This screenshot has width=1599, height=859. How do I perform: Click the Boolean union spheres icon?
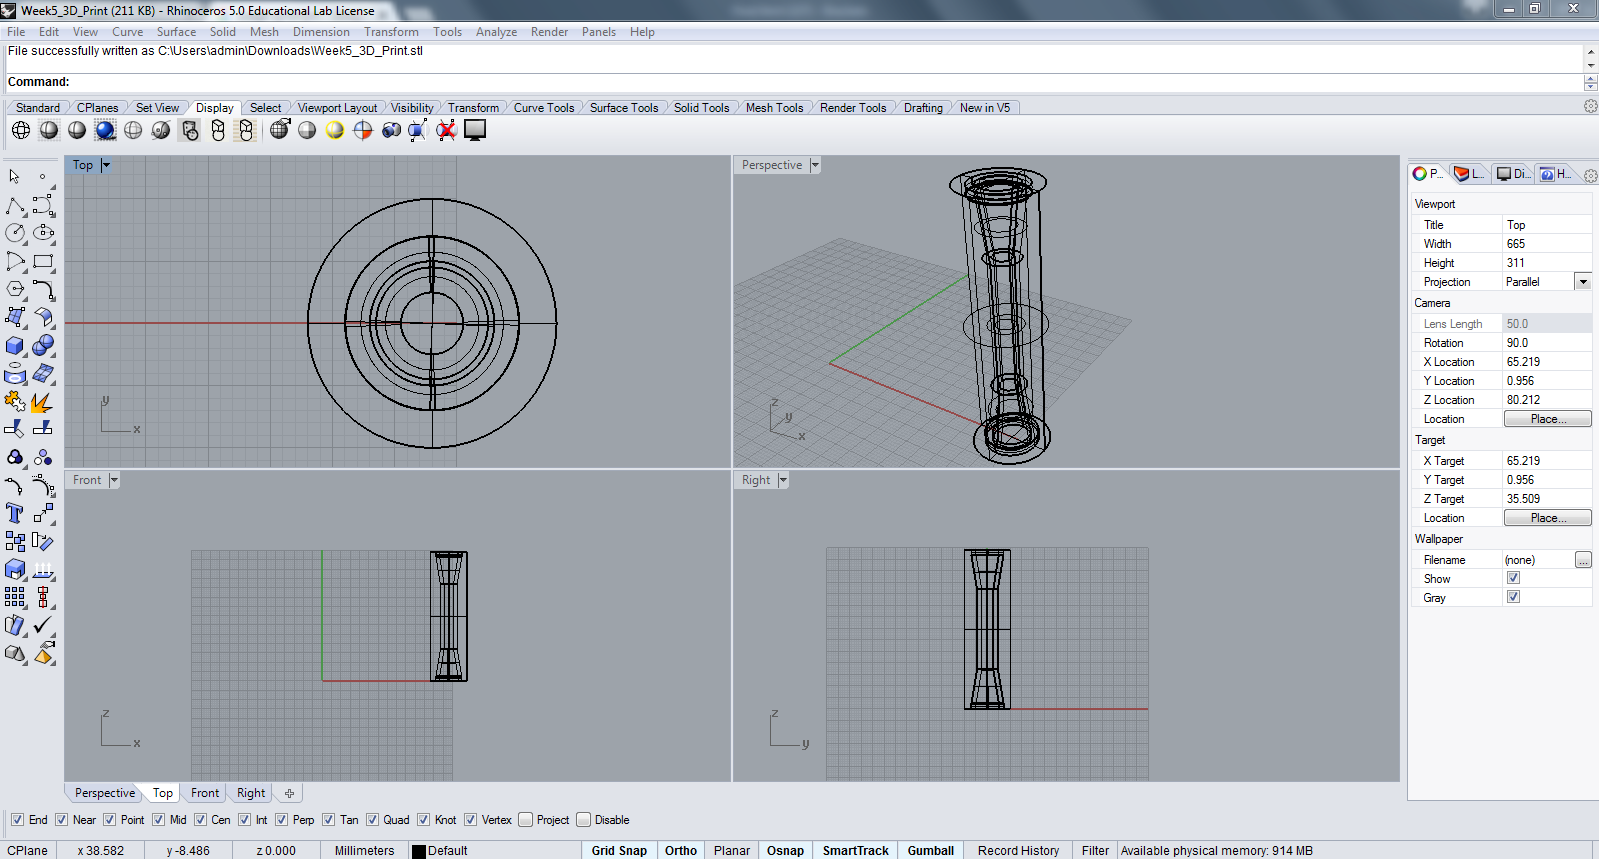coord(43,346)
